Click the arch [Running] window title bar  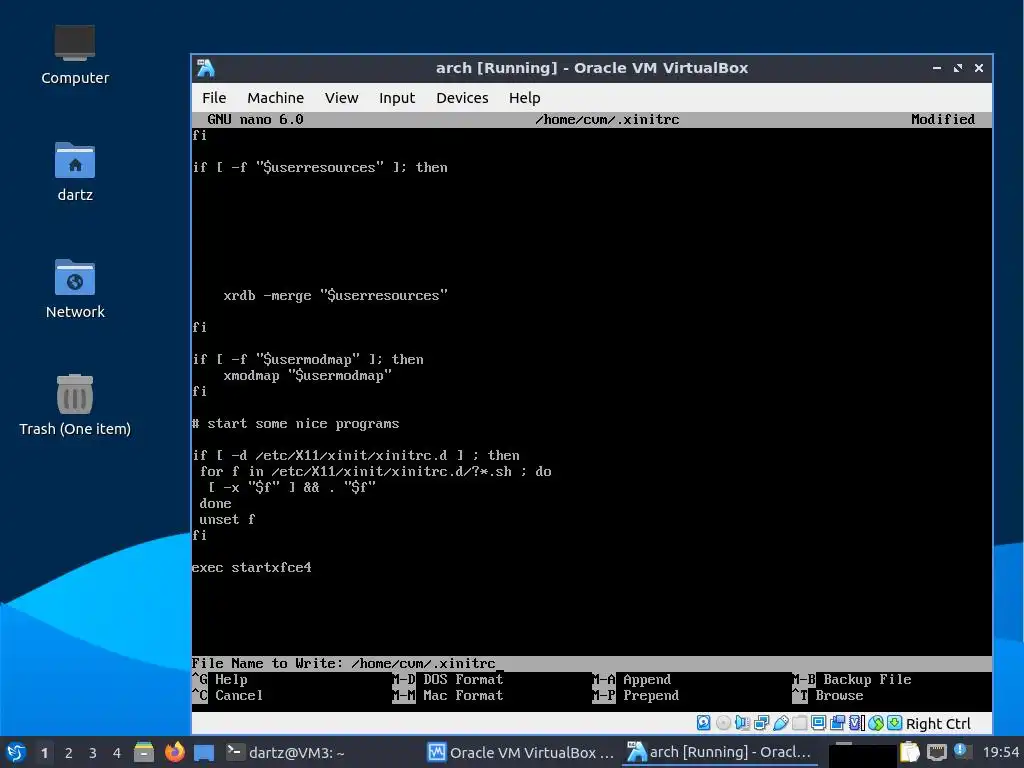592,68
